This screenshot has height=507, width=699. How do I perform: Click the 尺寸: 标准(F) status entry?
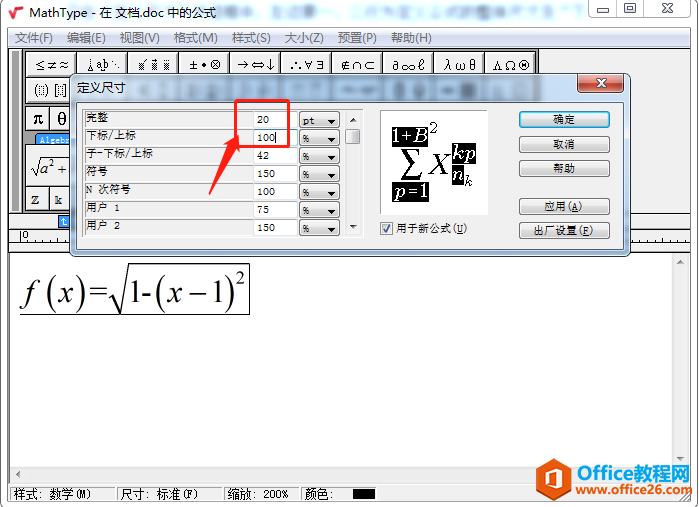coord(170,494)
